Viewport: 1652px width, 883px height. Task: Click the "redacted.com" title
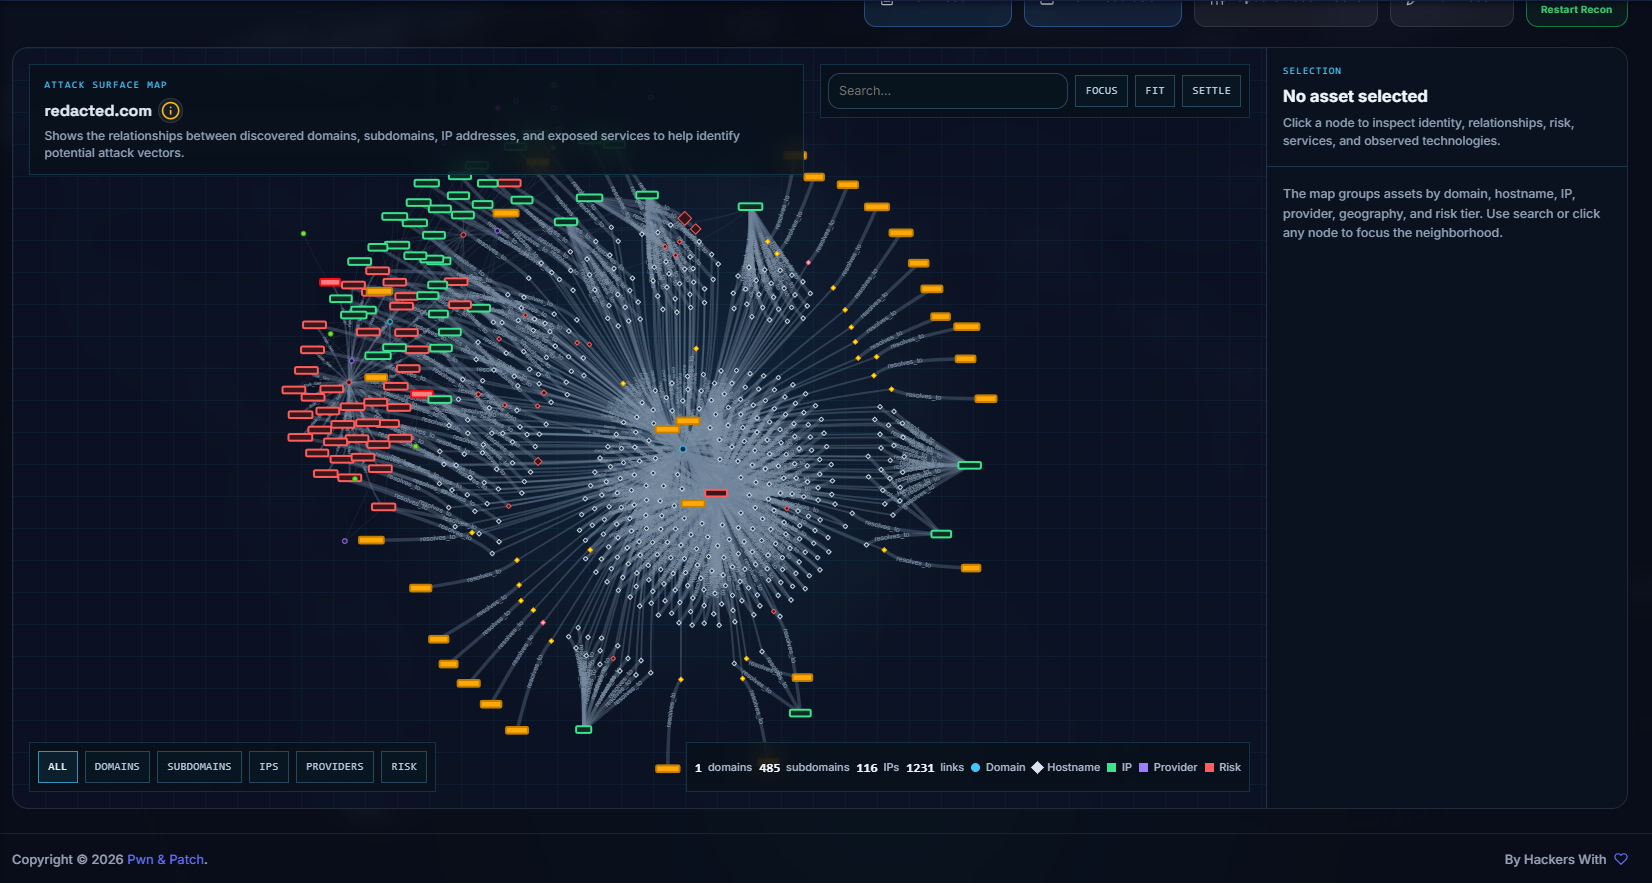(x=98, y=111)
